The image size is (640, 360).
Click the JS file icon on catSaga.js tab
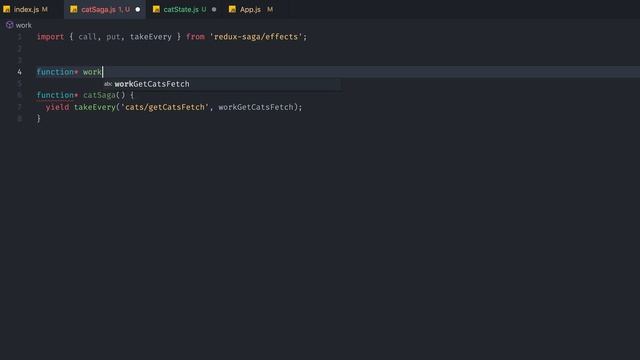click(73, 9)
